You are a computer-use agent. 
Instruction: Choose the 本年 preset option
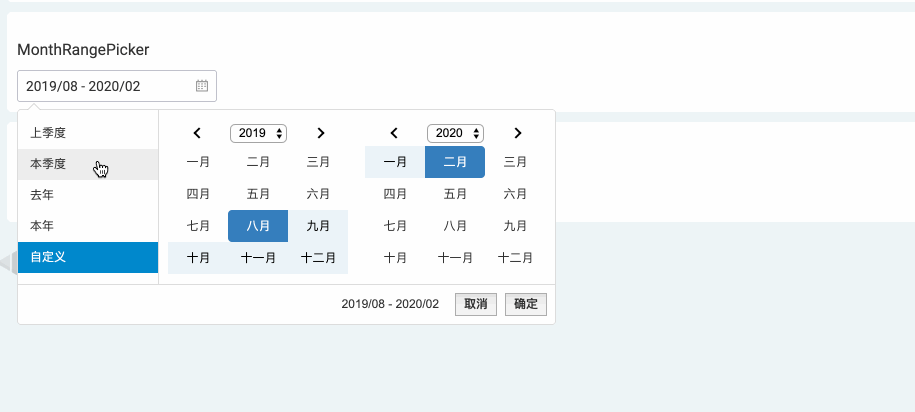coord(88,226)
